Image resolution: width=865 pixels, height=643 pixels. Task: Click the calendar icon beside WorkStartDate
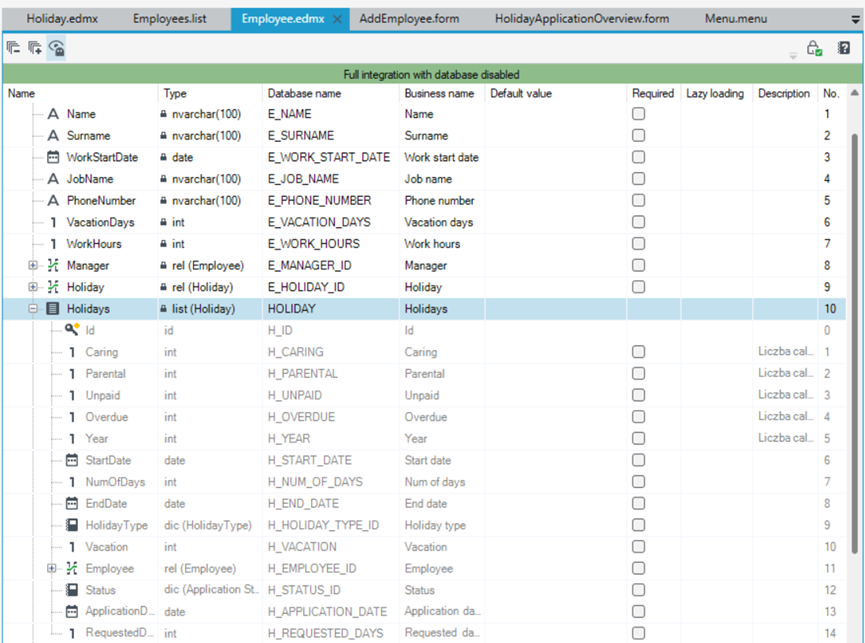click(x=53, y=157)
